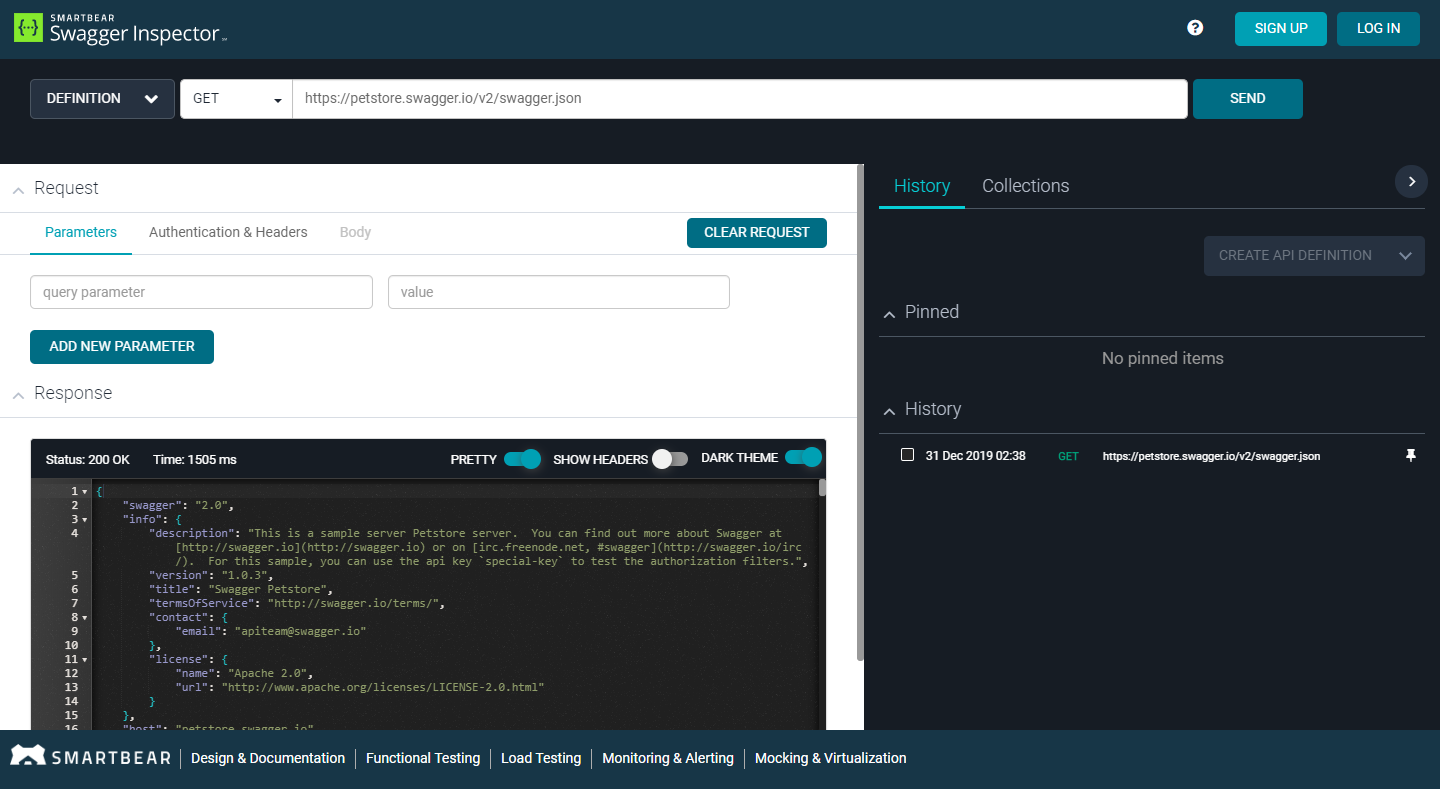Screen dimensions: 1440x789
Task: Open the GET method dropdown
Action: (x=236, y=99)
